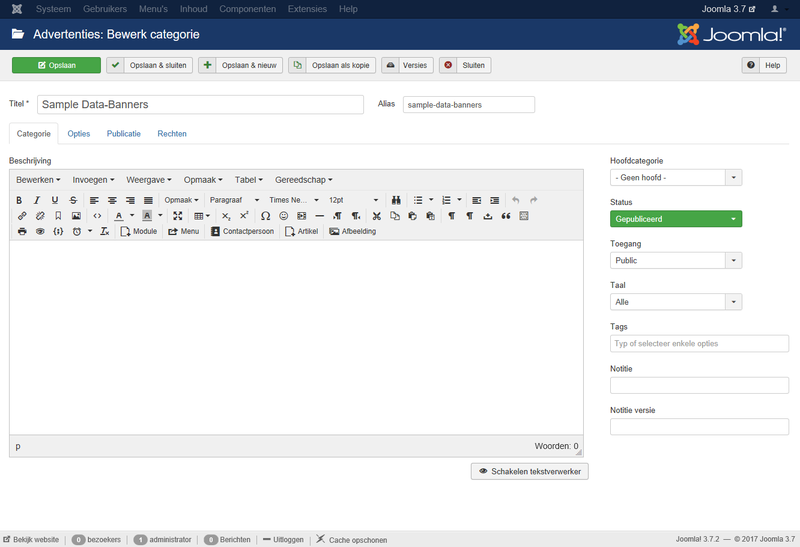Image resolution: width=800 pixels, height=547 pixels.
Task: Toggle bold formatting in the editor
Action: coord(19,200)
